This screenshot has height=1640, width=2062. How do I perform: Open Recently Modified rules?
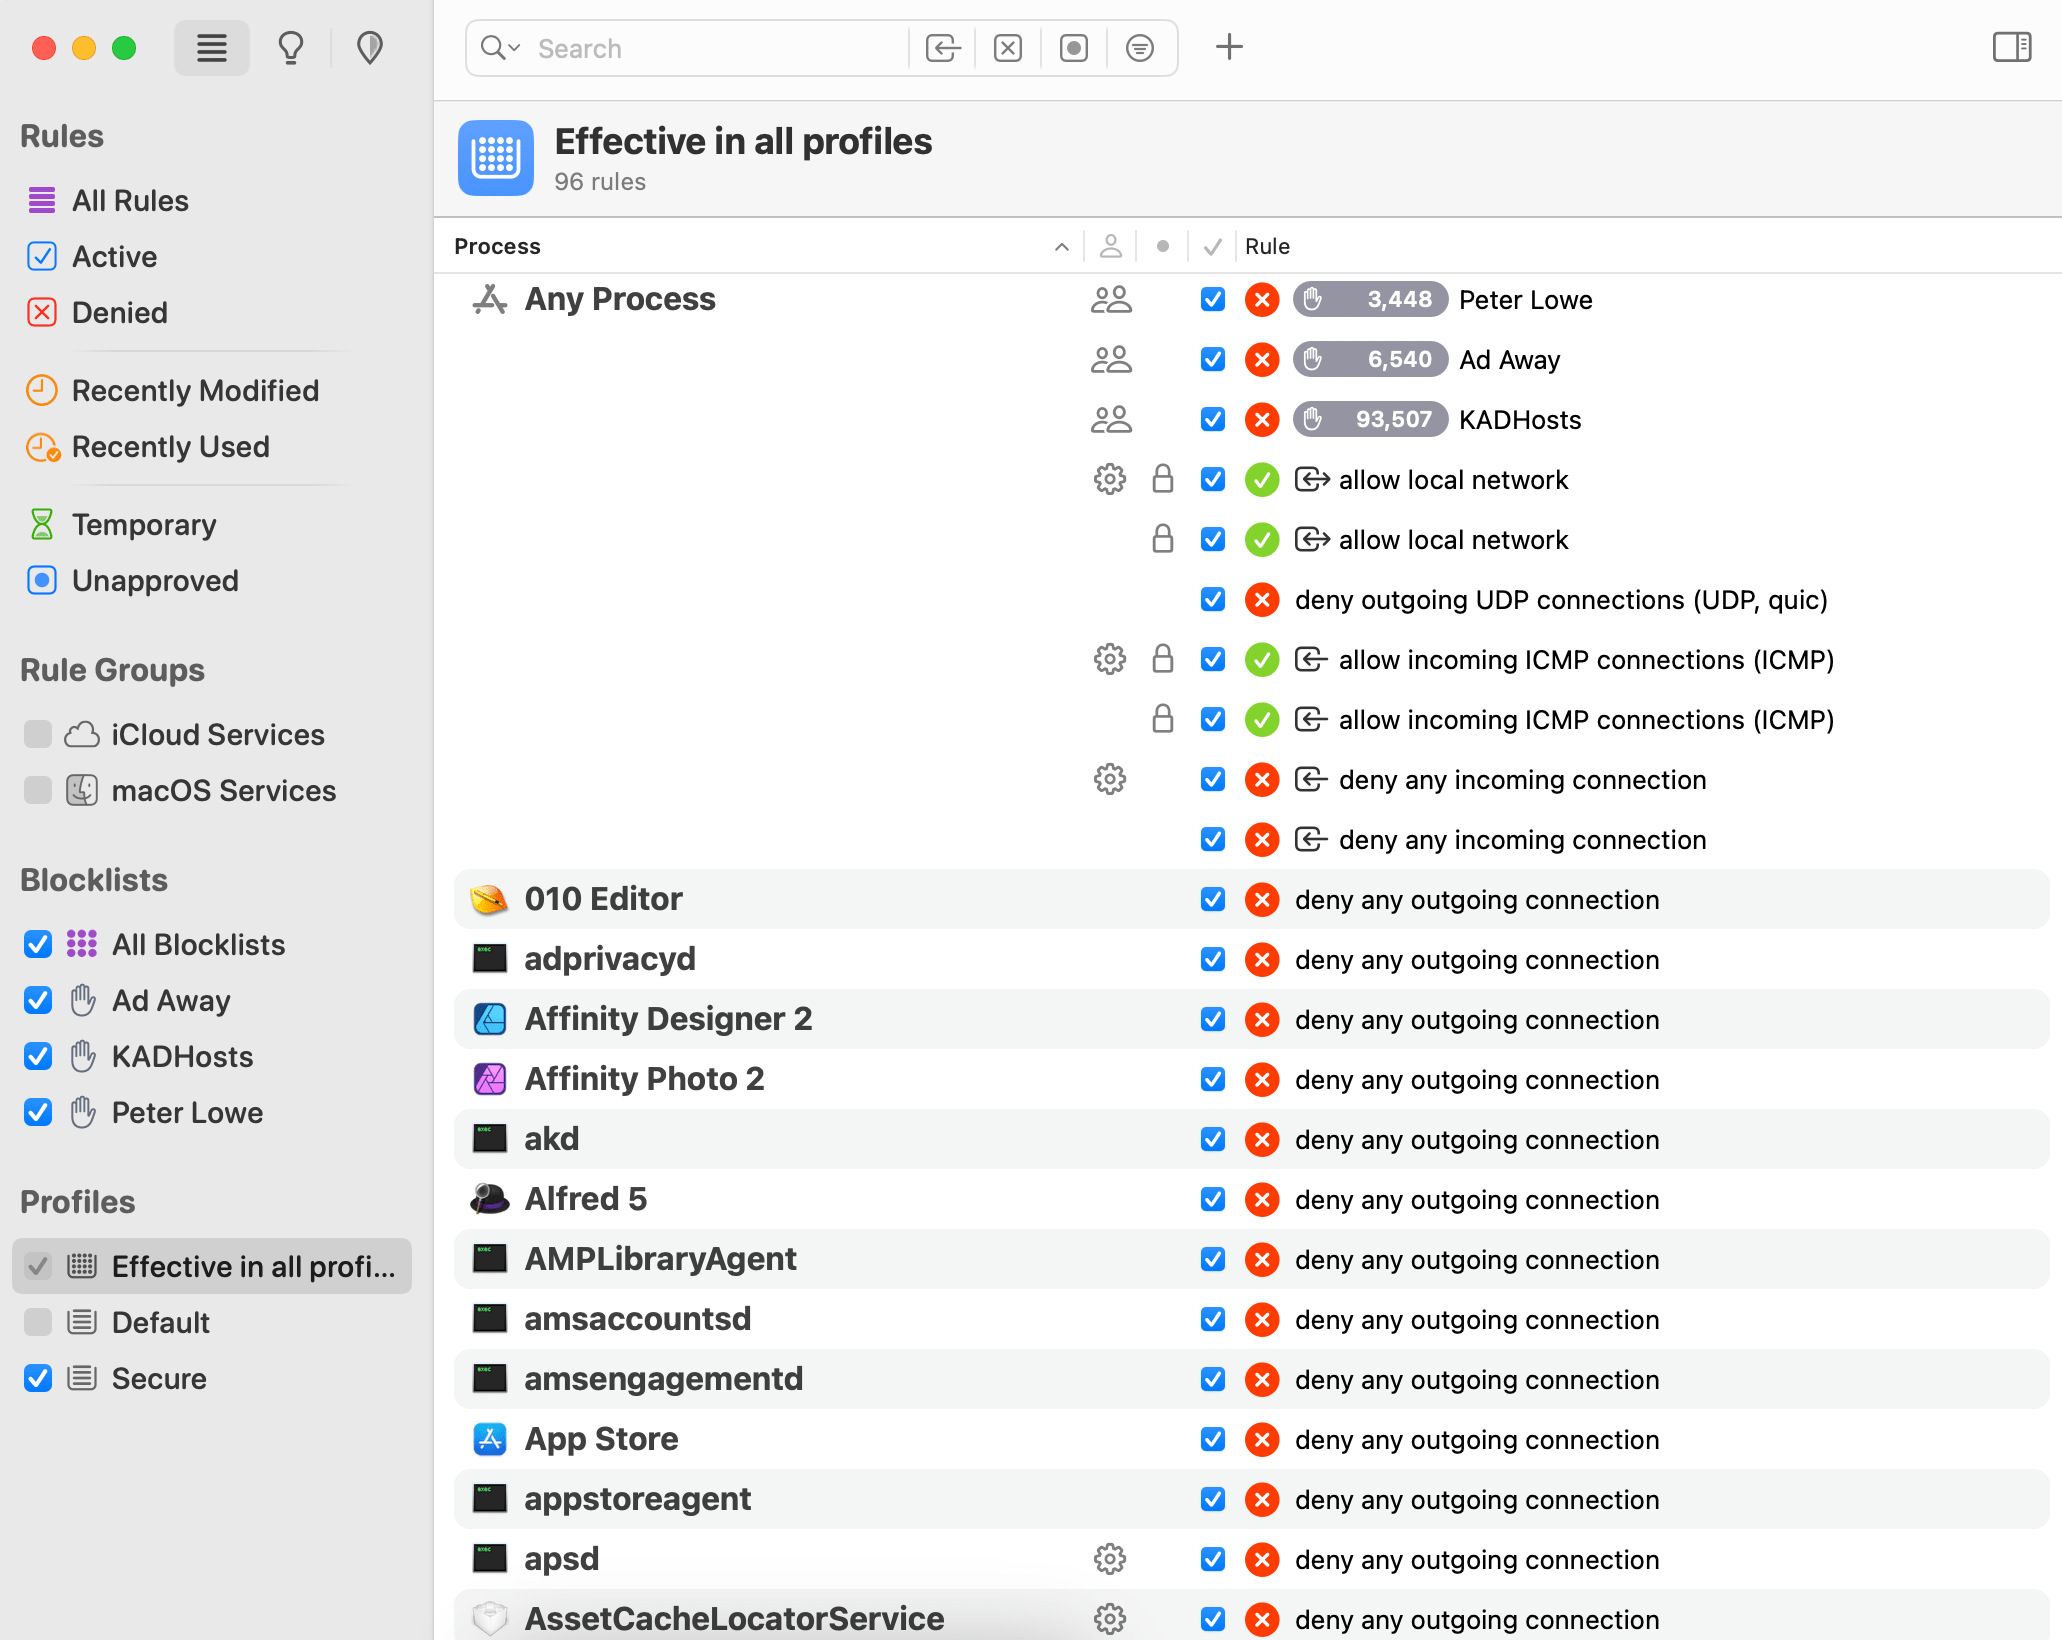coord(195,391)
